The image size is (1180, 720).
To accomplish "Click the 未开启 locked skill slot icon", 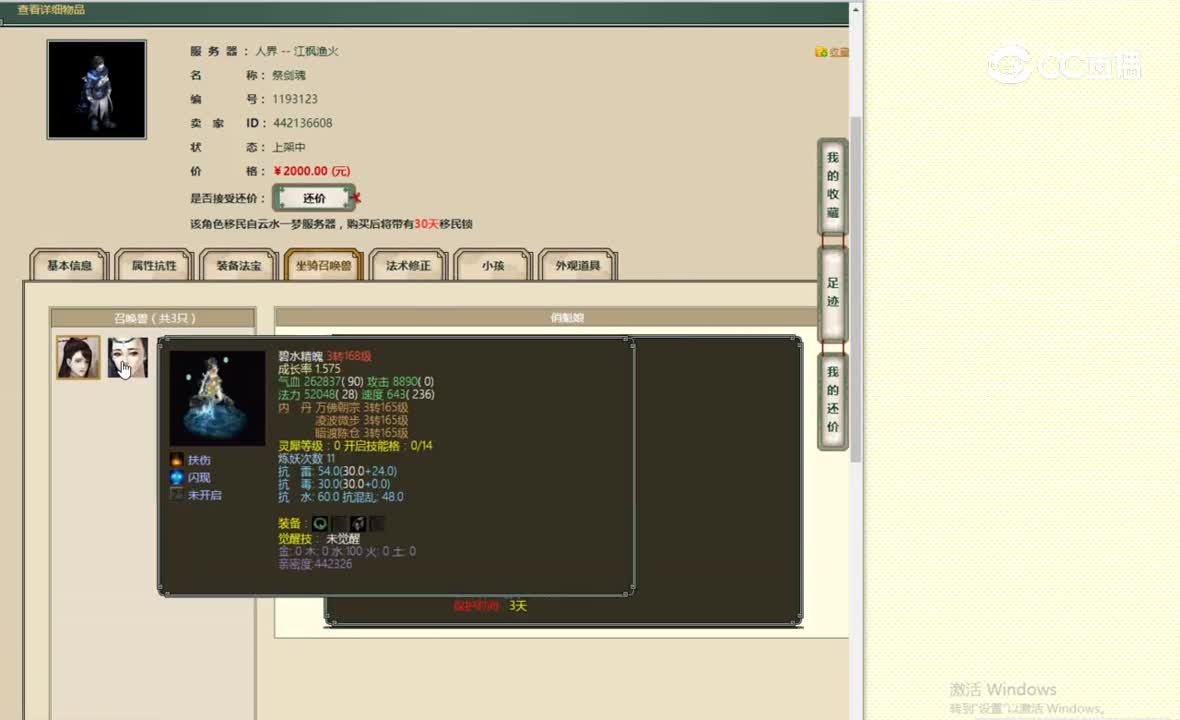I will point(177,494).
